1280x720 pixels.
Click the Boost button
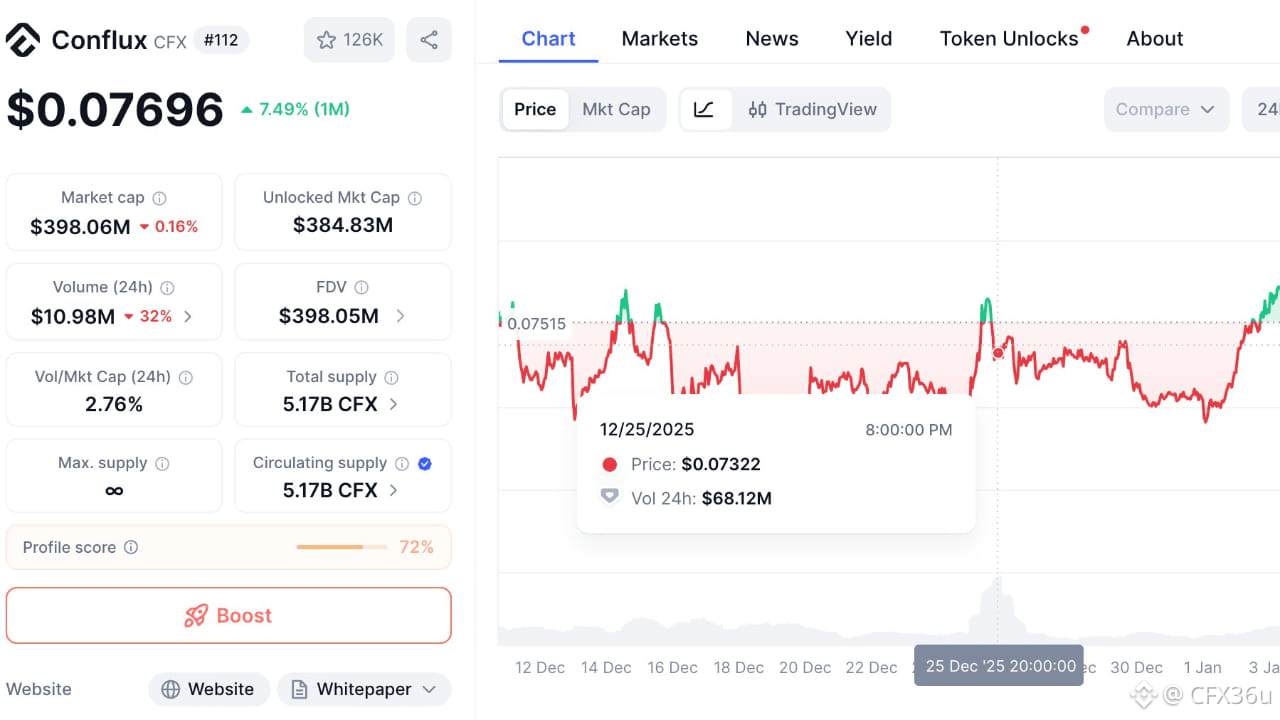coord(229,615)
